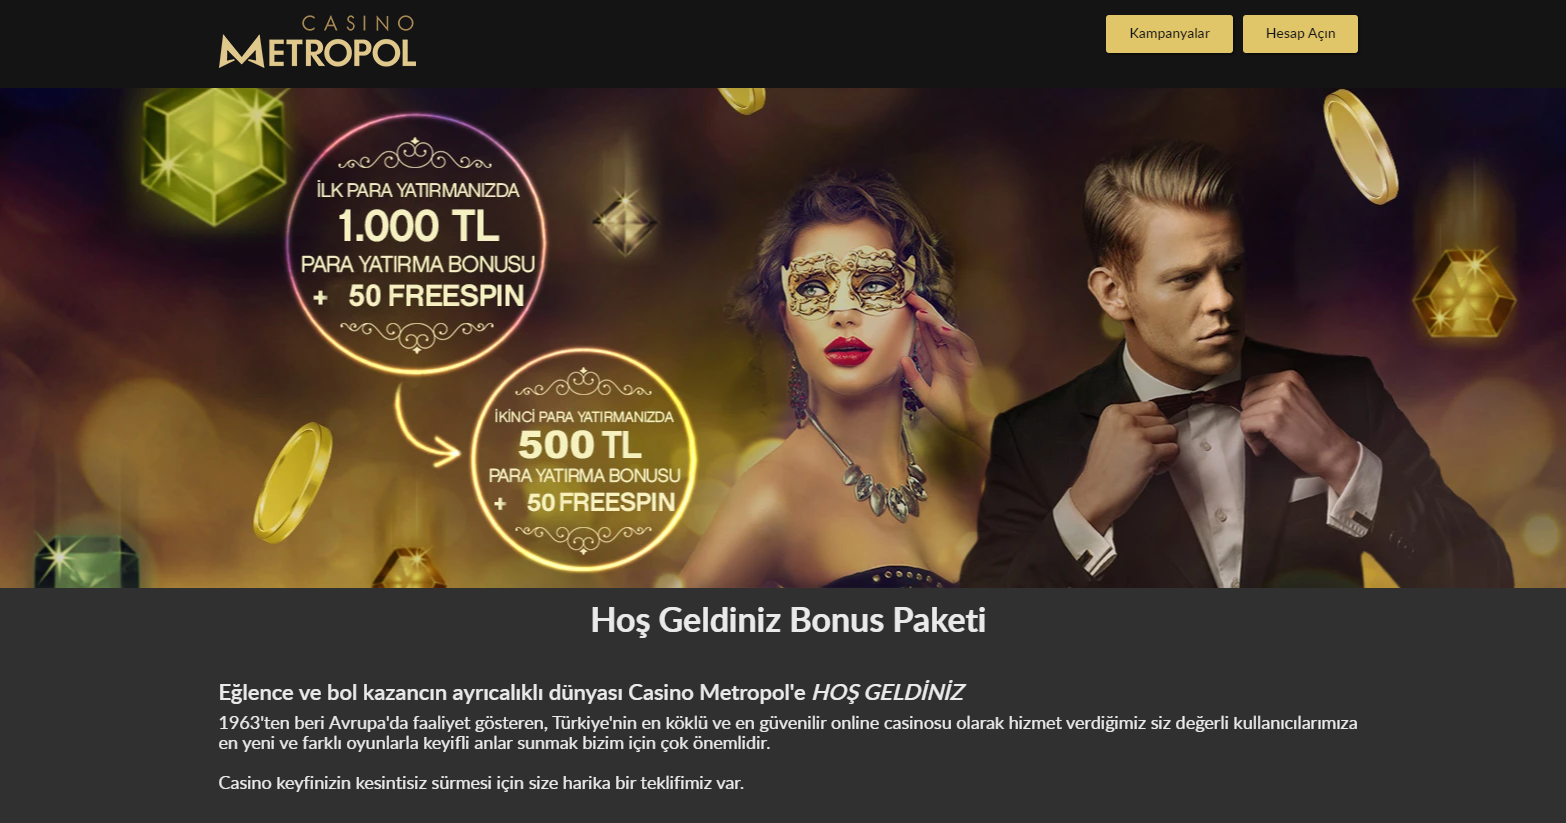Open the Kampanyalar page
The width and height of the screenshot is (1566, 823).
1169,34
